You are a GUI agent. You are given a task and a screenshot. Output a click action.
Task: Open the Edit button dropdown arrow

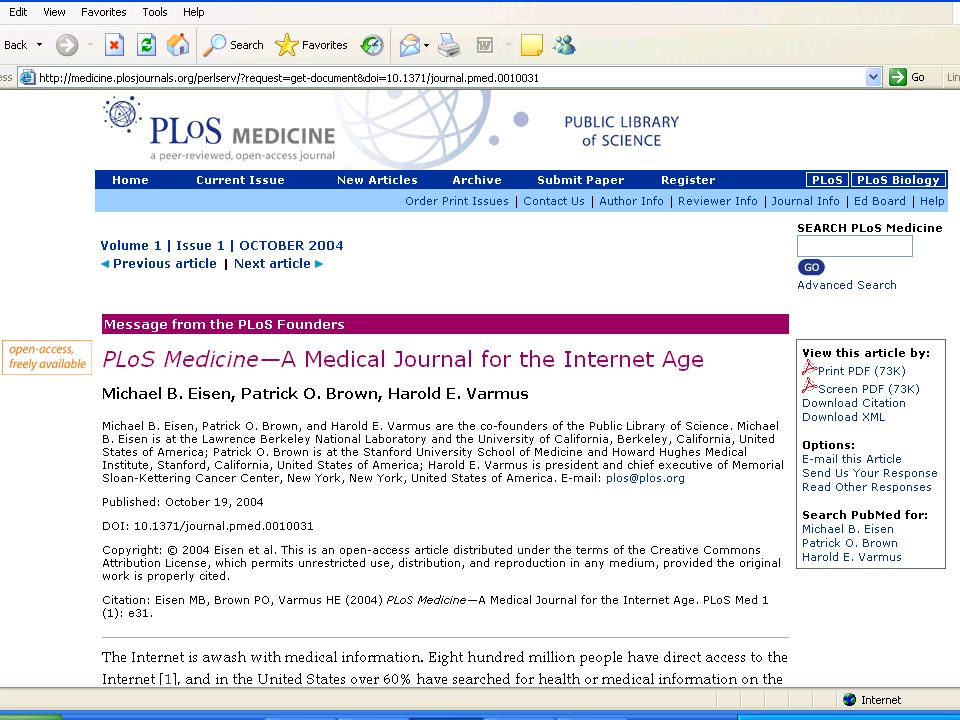(508, 45)
